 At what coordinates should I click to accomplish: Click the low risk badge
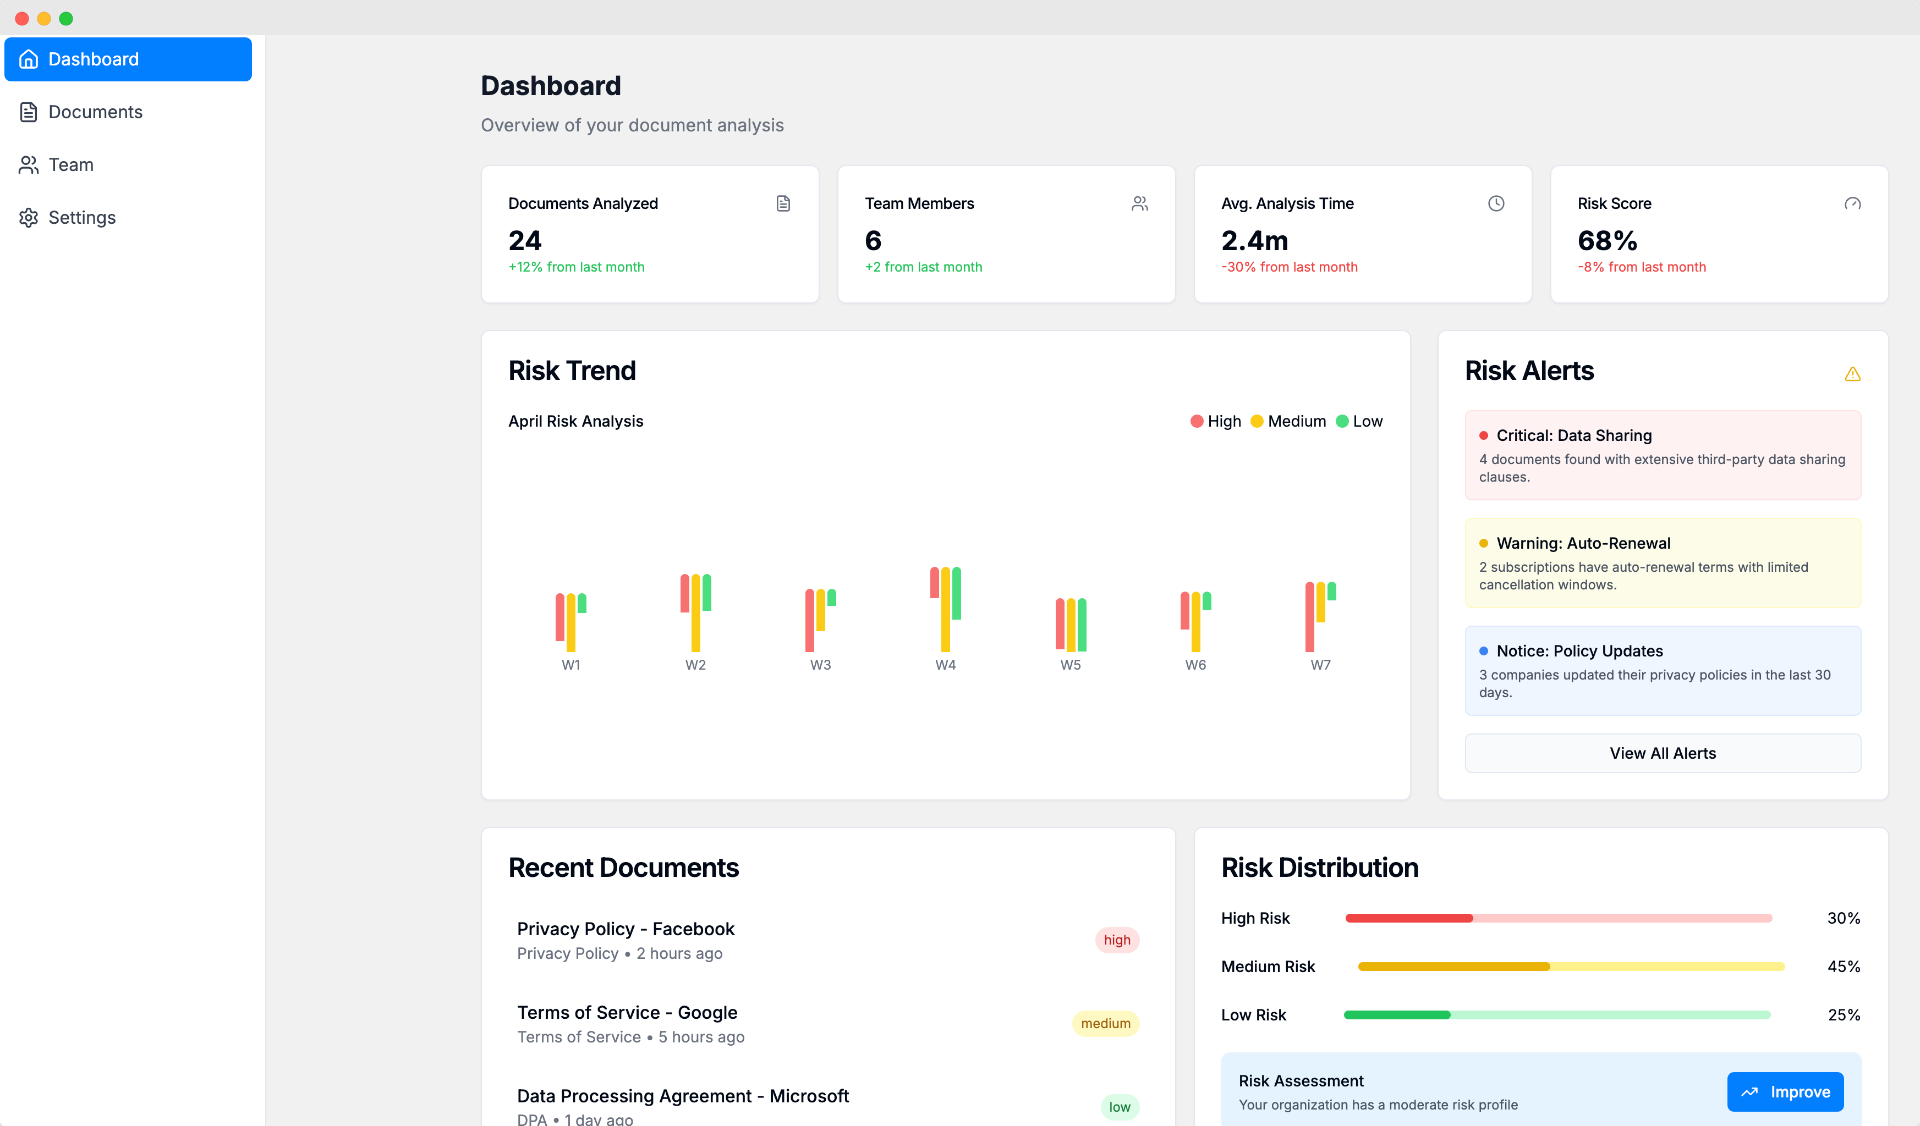(1119, 1107)
